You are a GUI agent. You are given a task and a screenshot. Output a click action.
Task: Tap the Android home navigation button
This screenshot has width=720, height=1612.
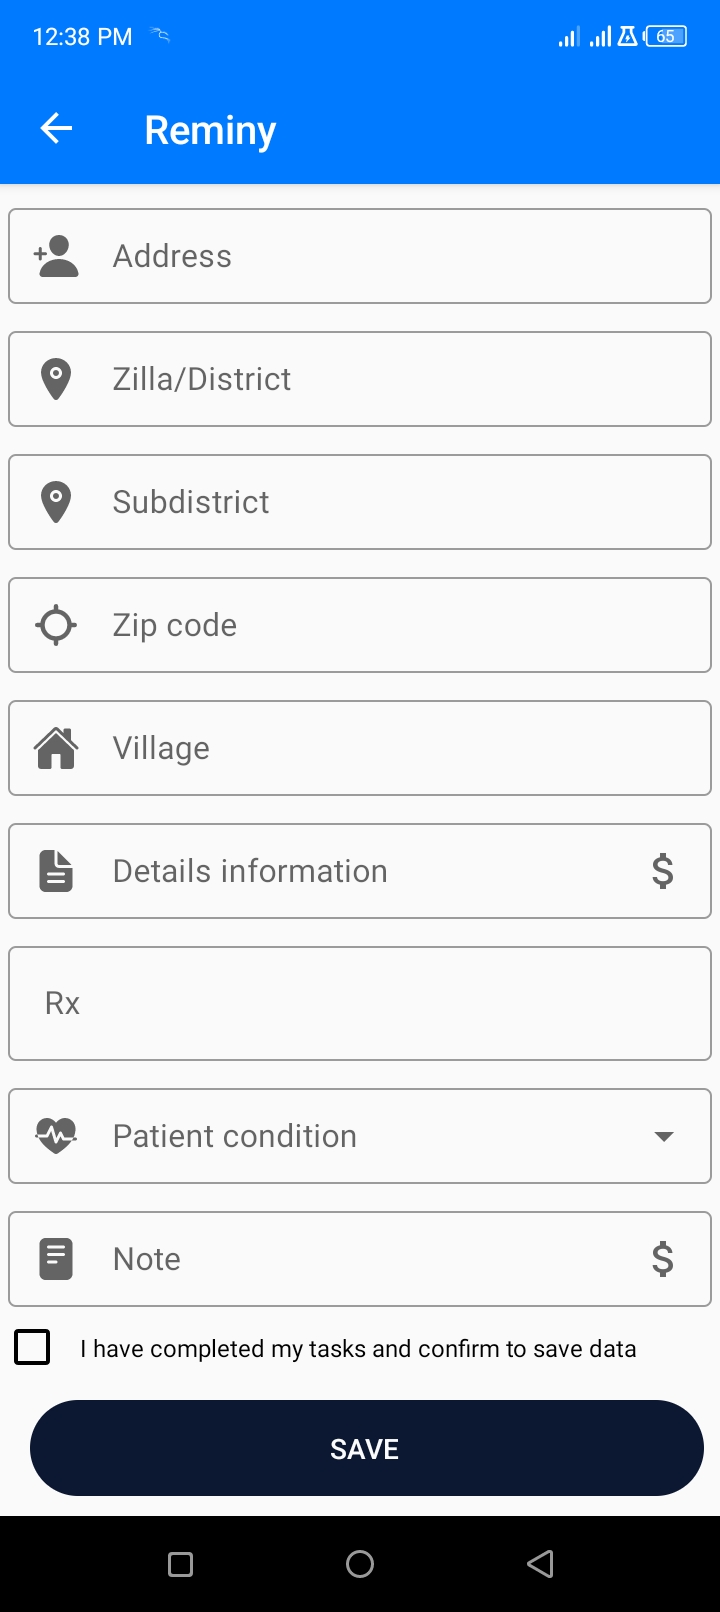(360, 1564)
